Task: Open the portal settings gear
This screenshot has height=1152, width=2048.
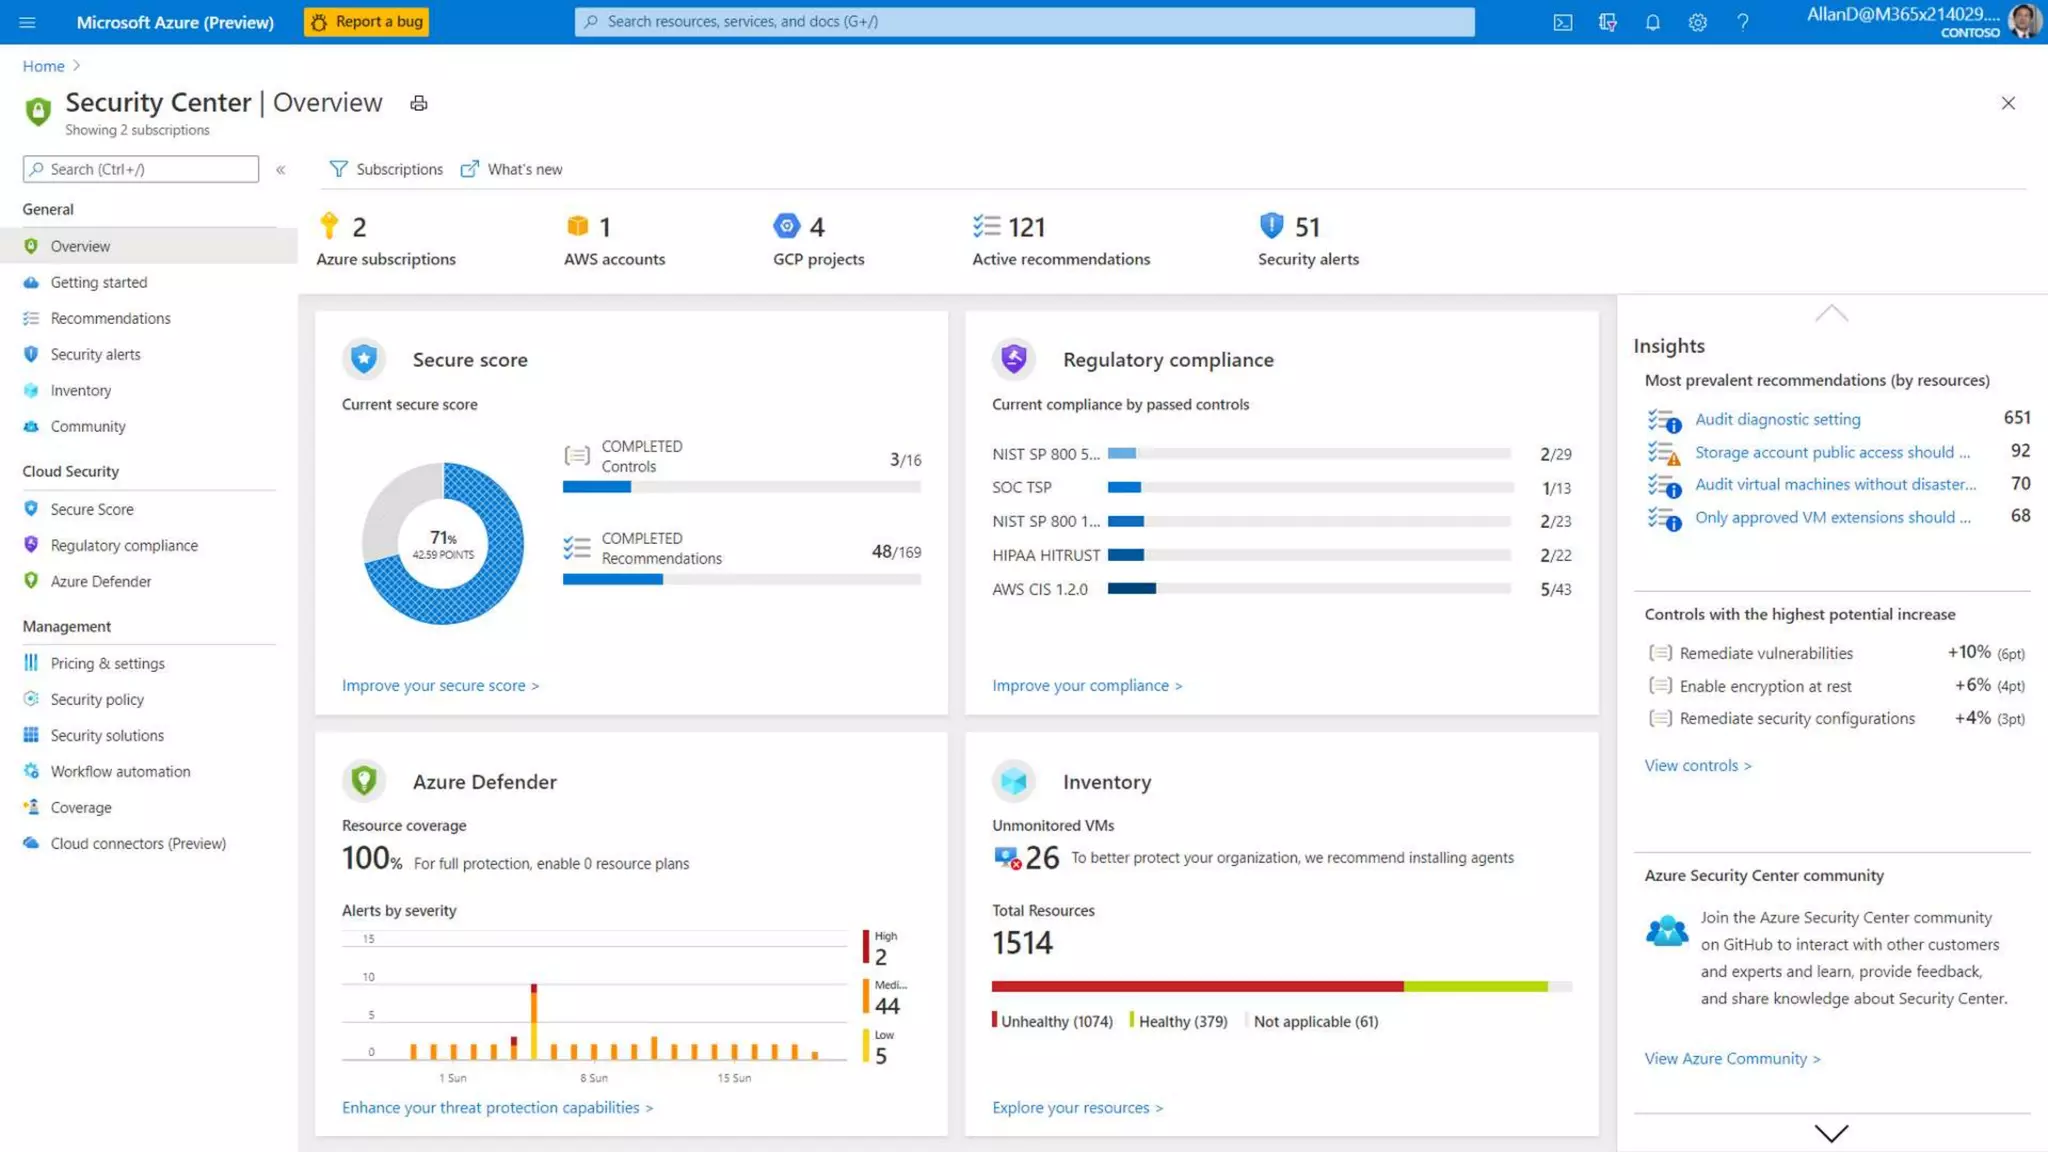Action: point(1697,22)
